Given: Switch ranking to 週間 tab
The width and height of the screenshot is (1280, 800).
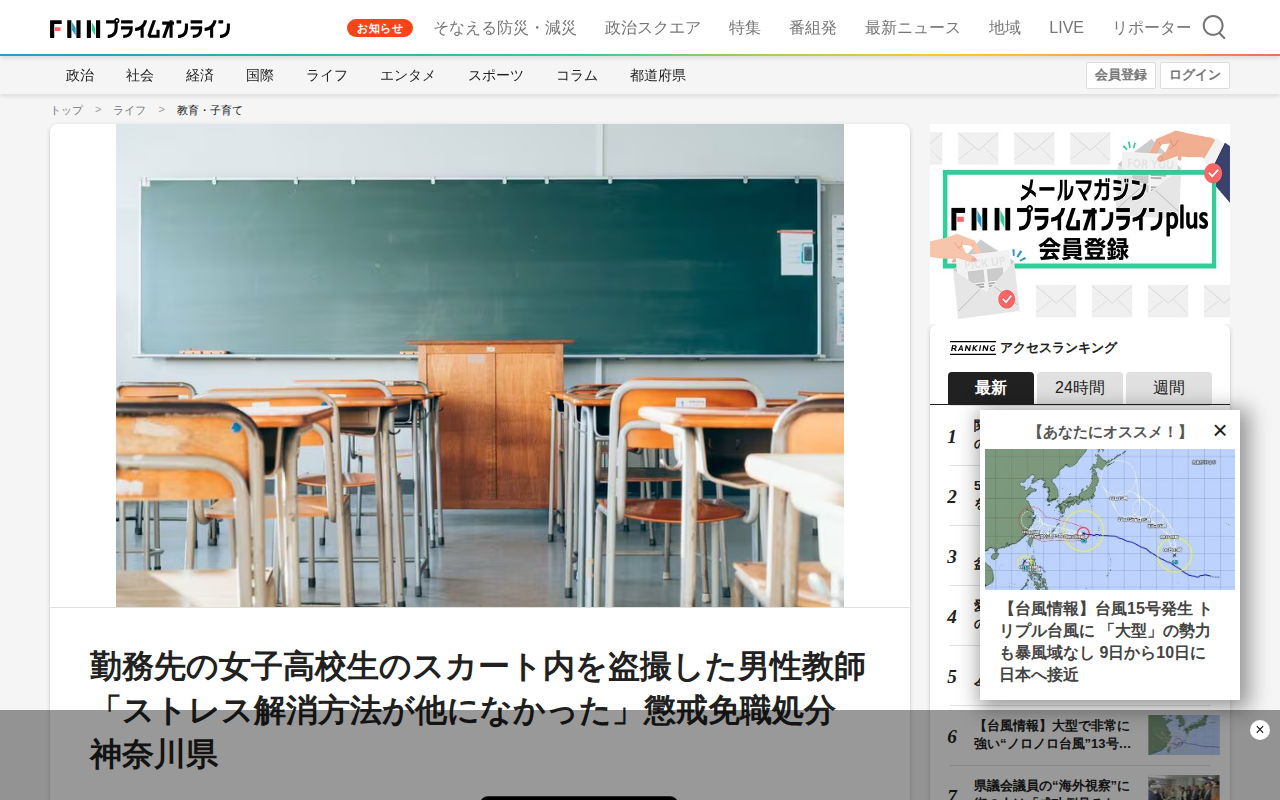Looking at the screenshot, I should [x=1169, y=388].
